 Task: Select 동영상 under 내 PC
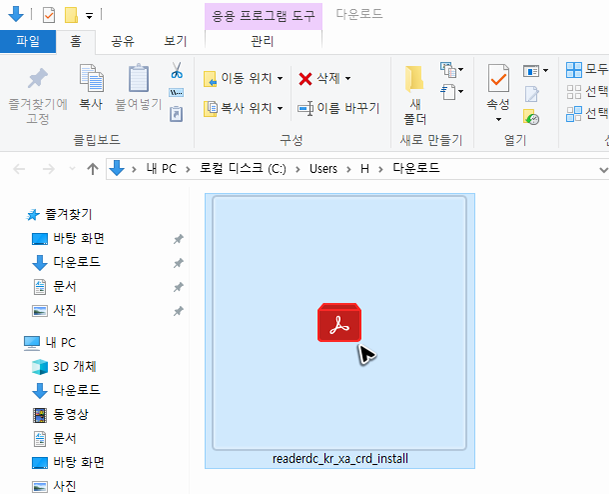pos(71,414)
